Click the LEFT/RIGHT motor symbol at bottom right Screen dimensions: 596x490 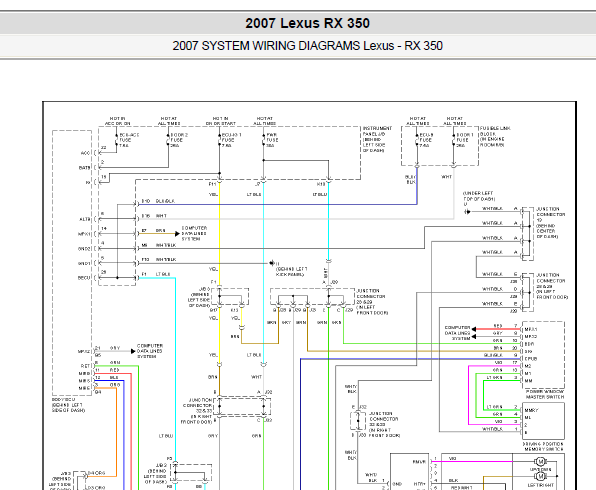[x=540, y=476]
